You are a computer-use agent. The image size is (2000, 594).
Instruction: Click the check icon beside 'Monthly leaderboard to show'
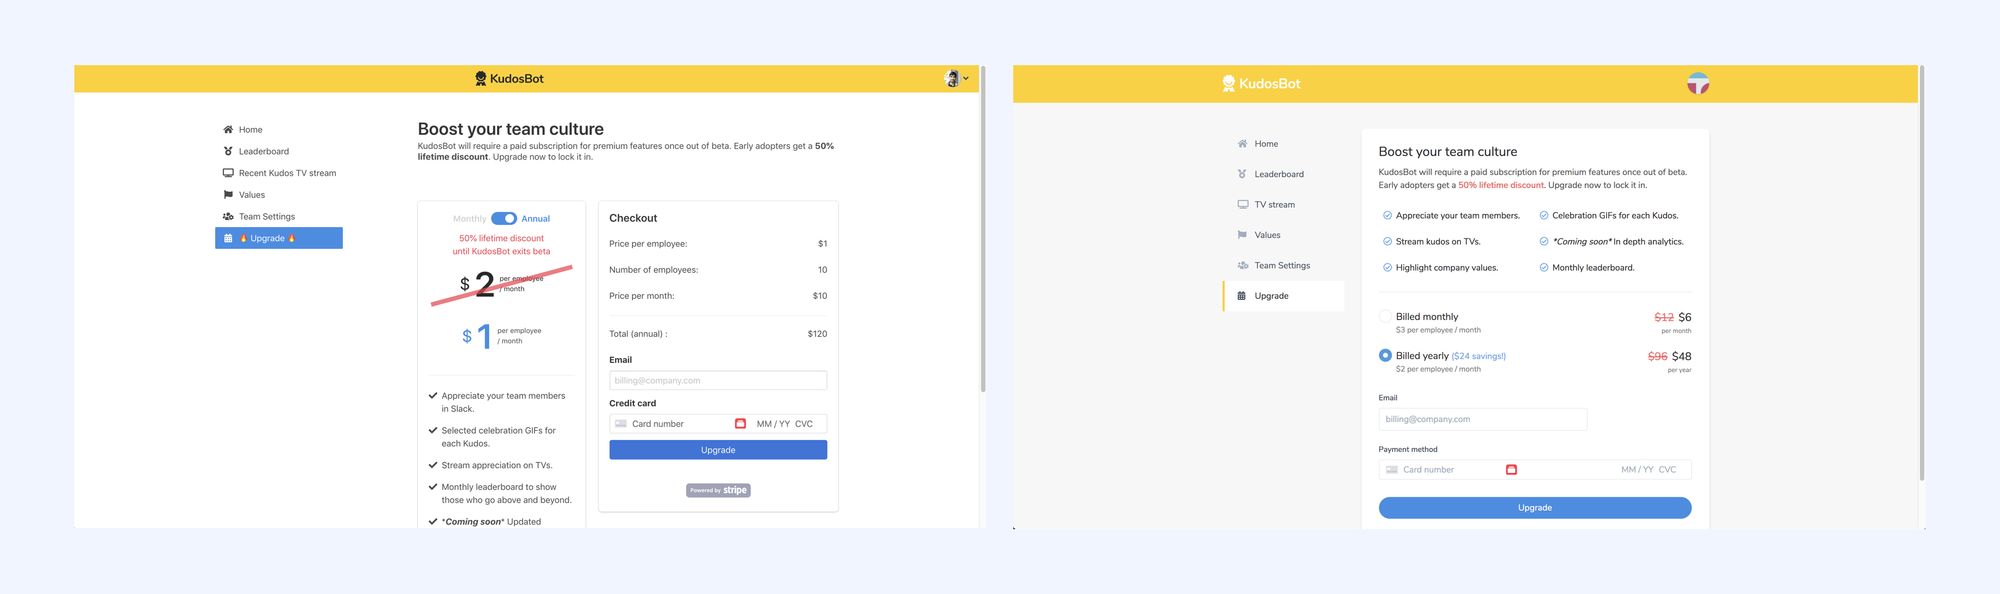point(433,487)
